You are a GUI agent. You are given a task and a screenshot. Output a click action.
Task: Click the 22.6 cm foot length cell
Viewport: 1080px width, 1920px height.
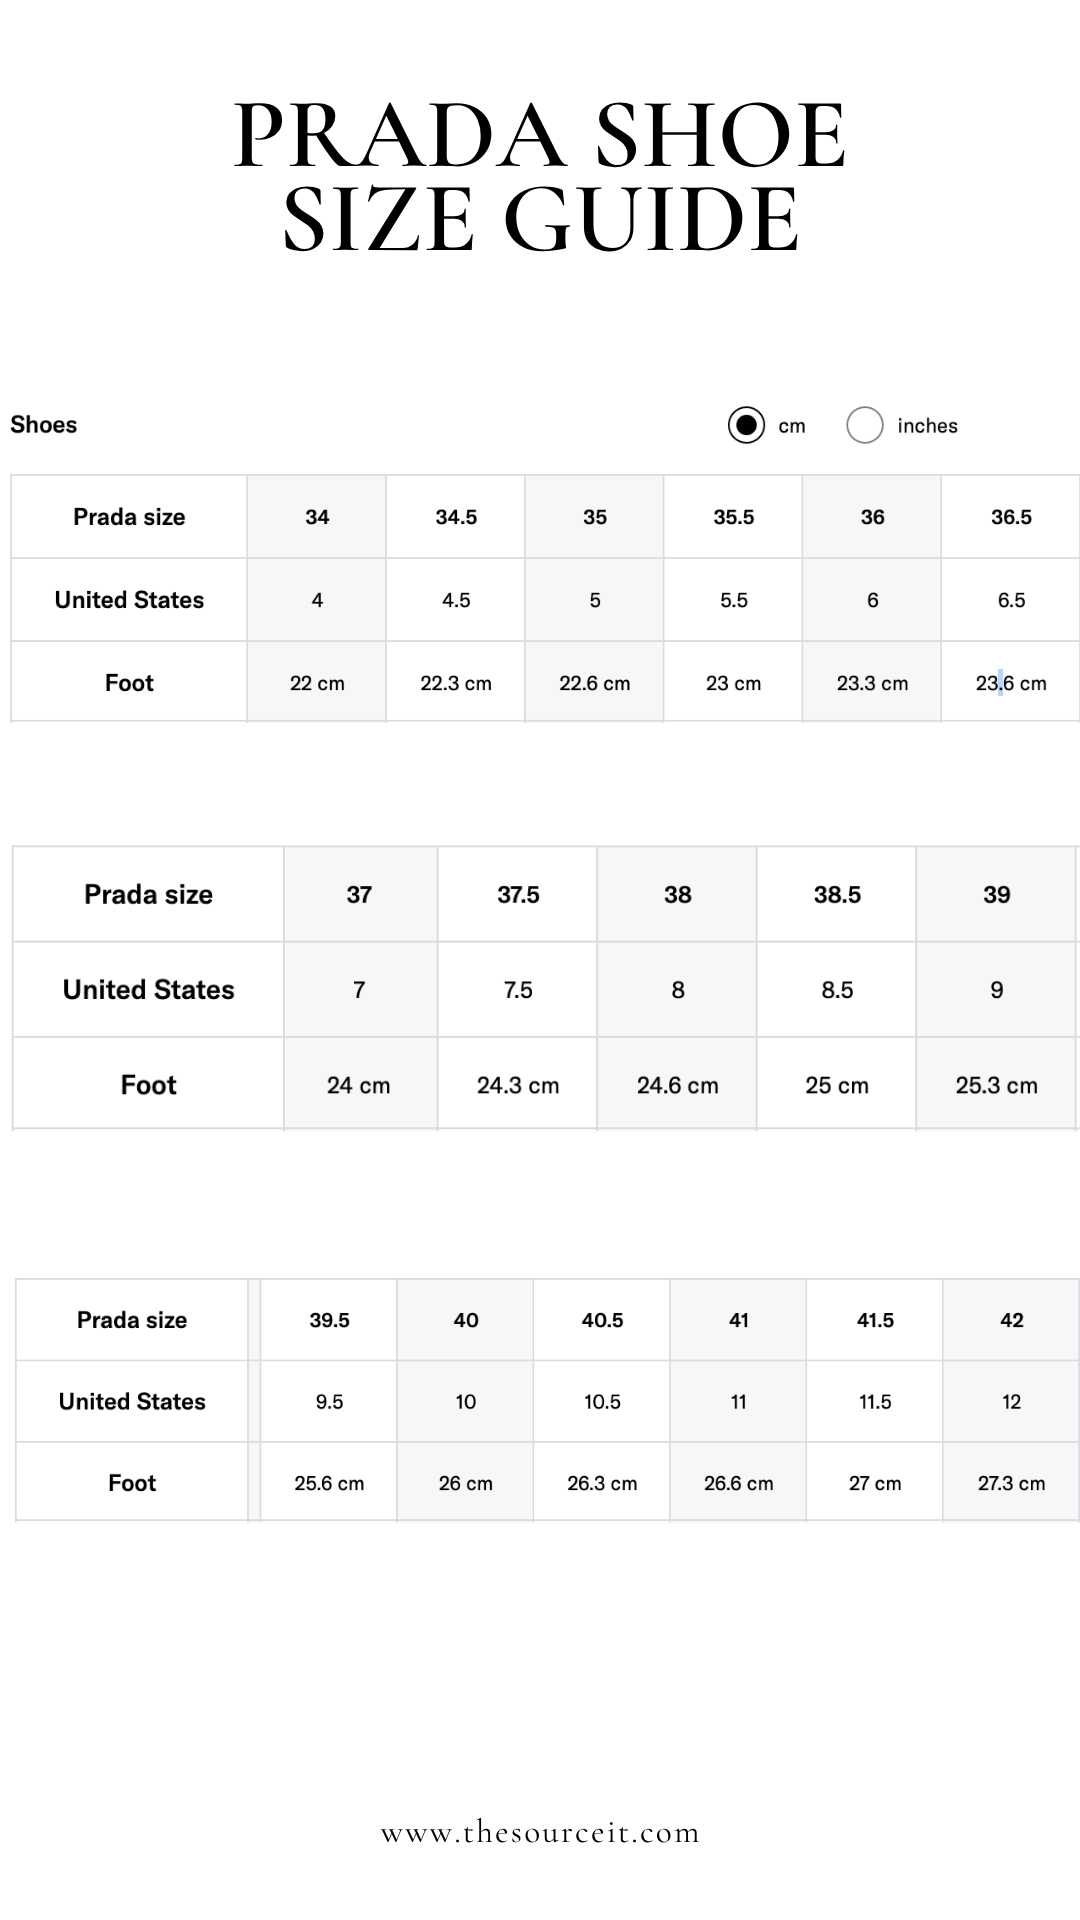coord(595,683)
